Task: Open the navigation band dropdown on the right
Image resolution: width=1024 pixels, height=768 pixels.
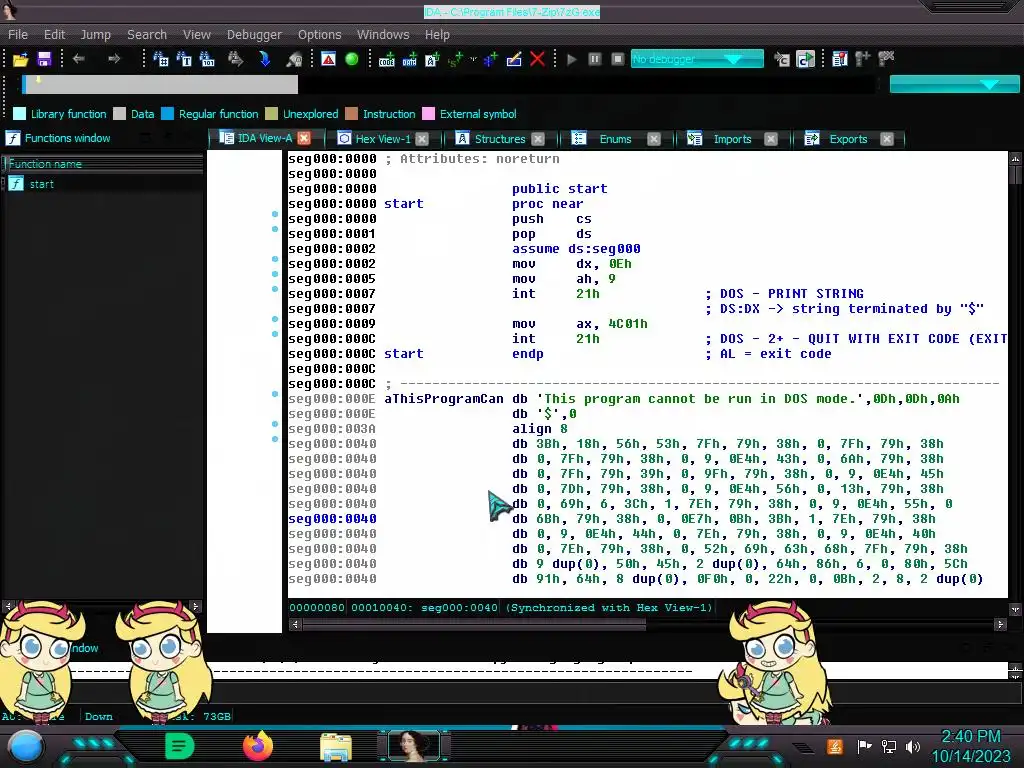Action: pos(953,84)
